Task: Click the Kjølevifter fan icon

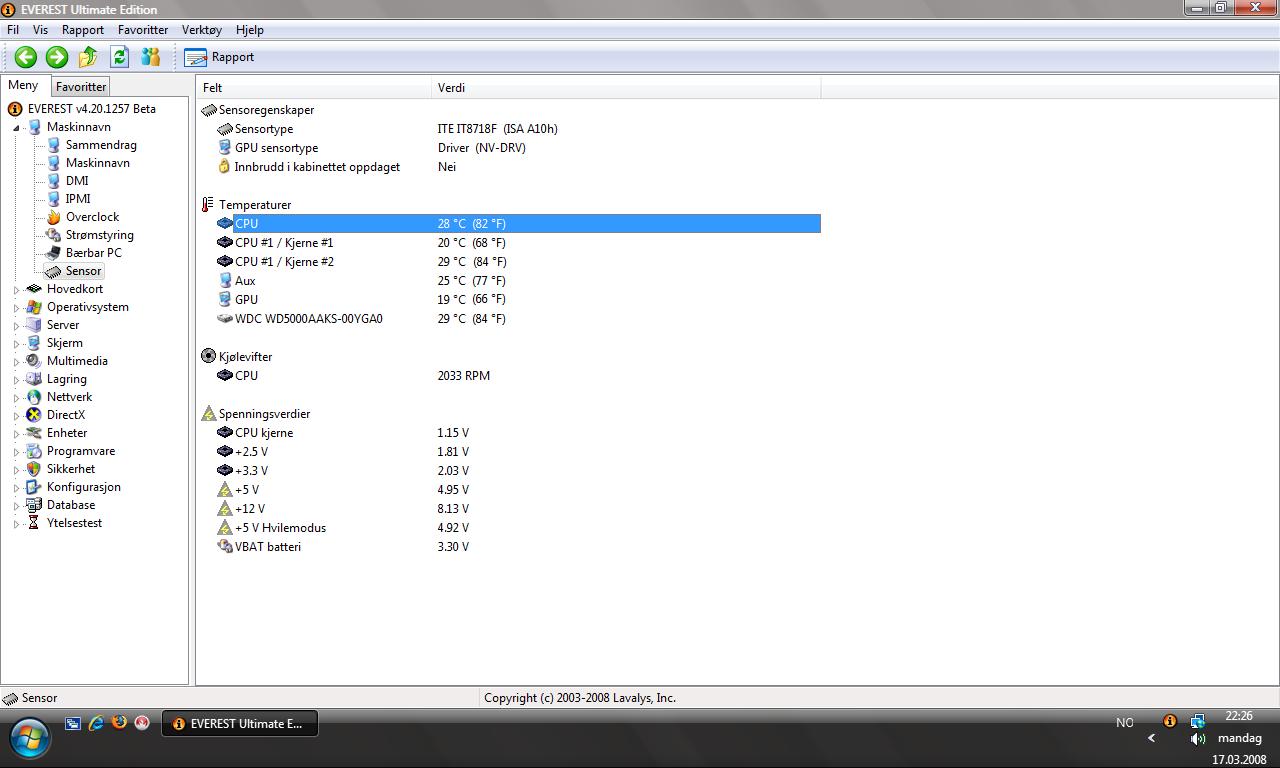Action: 208,357
